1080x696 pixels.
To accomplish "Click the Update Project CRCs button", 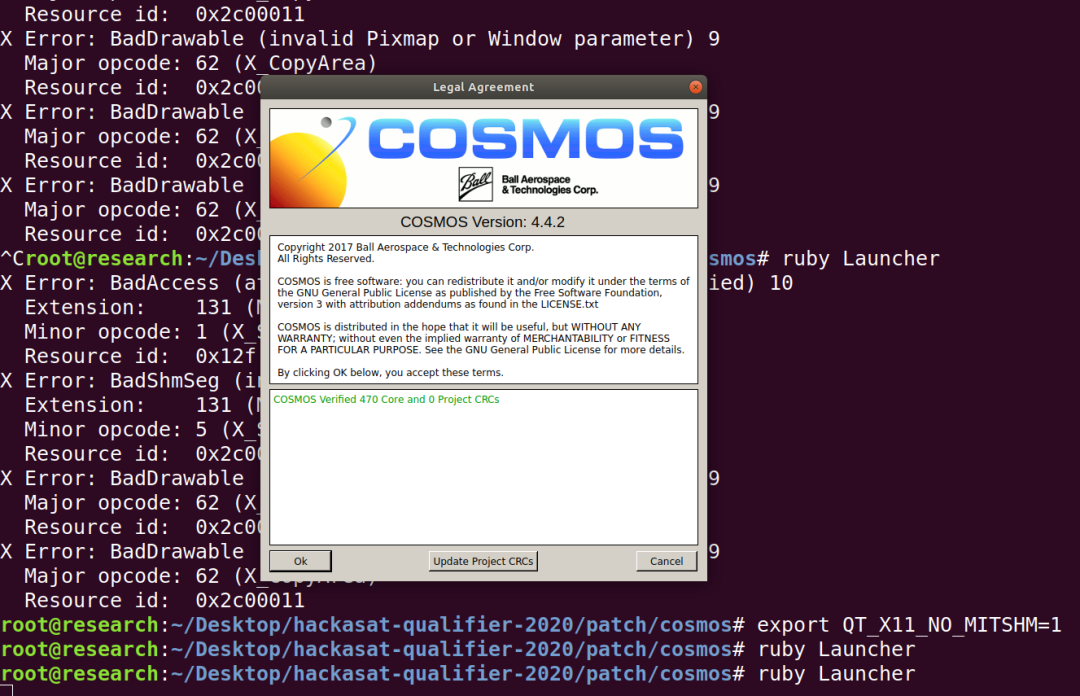I will coord(483,561).
